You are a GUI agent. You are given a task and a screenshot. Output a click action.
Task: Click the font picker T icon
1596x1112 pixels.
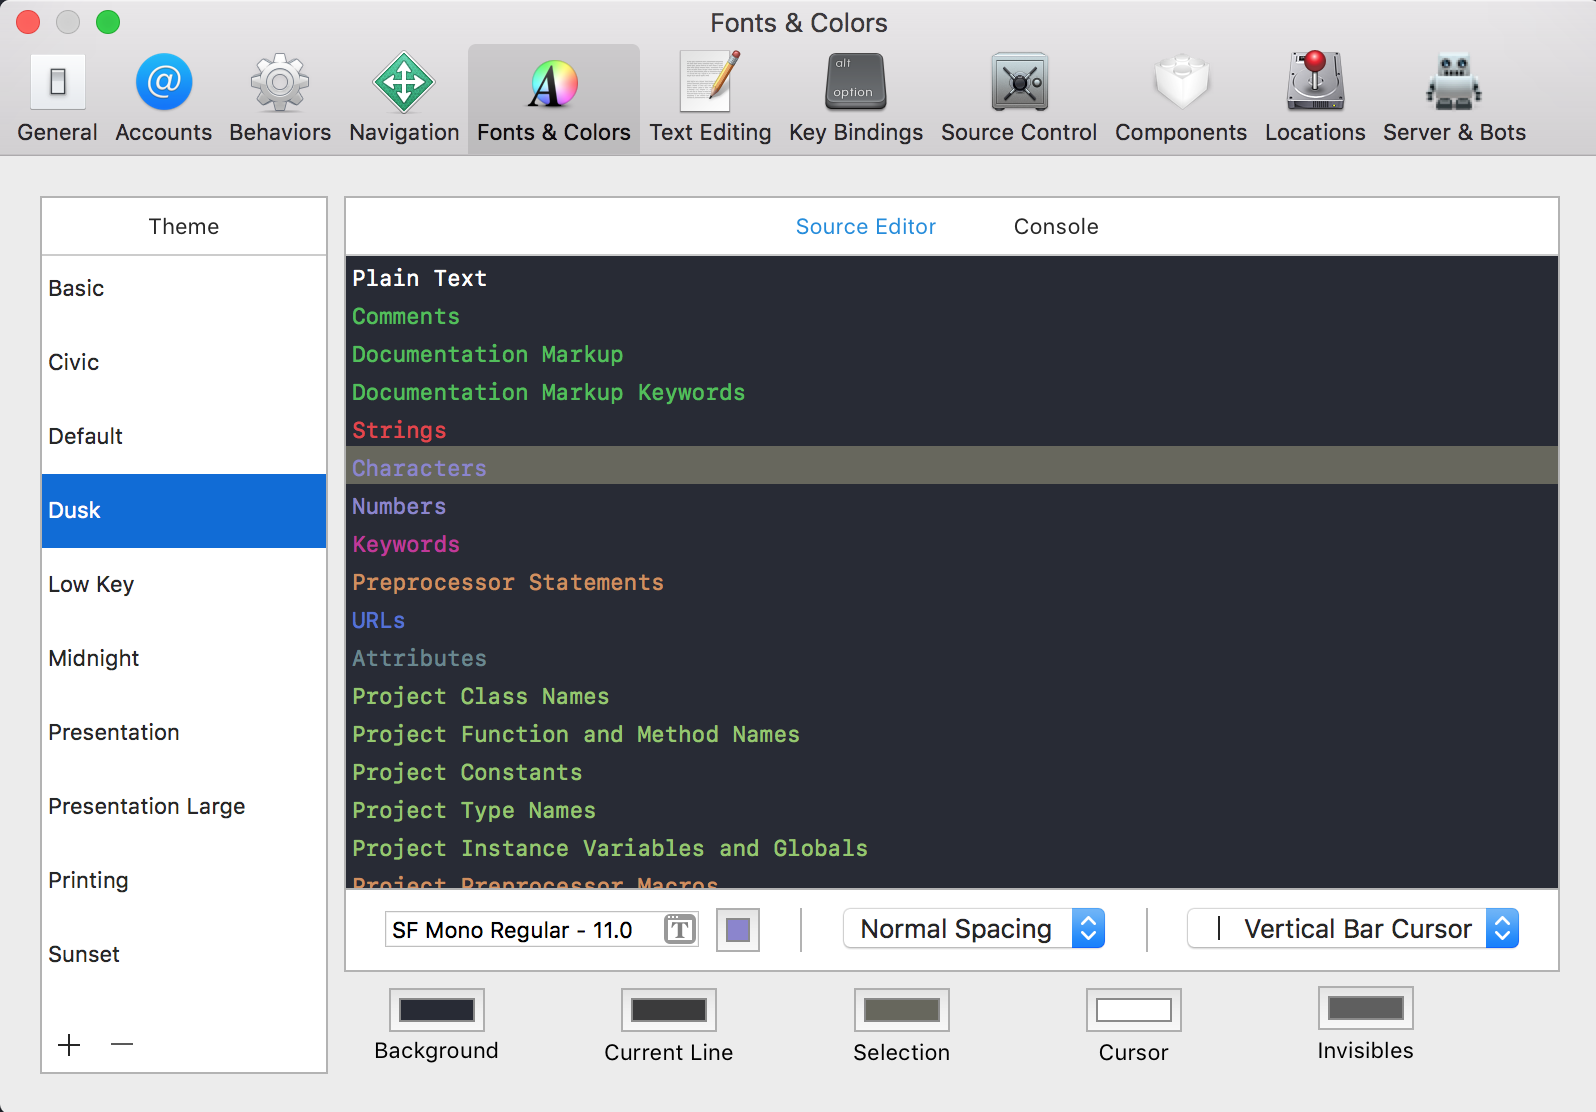[680, 929]
